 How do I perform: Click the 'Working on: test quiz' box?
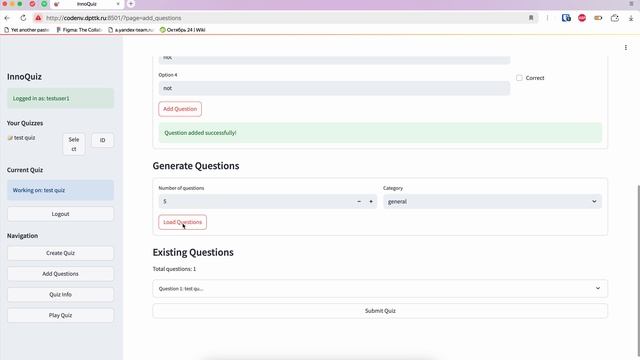tap(60, 190)
